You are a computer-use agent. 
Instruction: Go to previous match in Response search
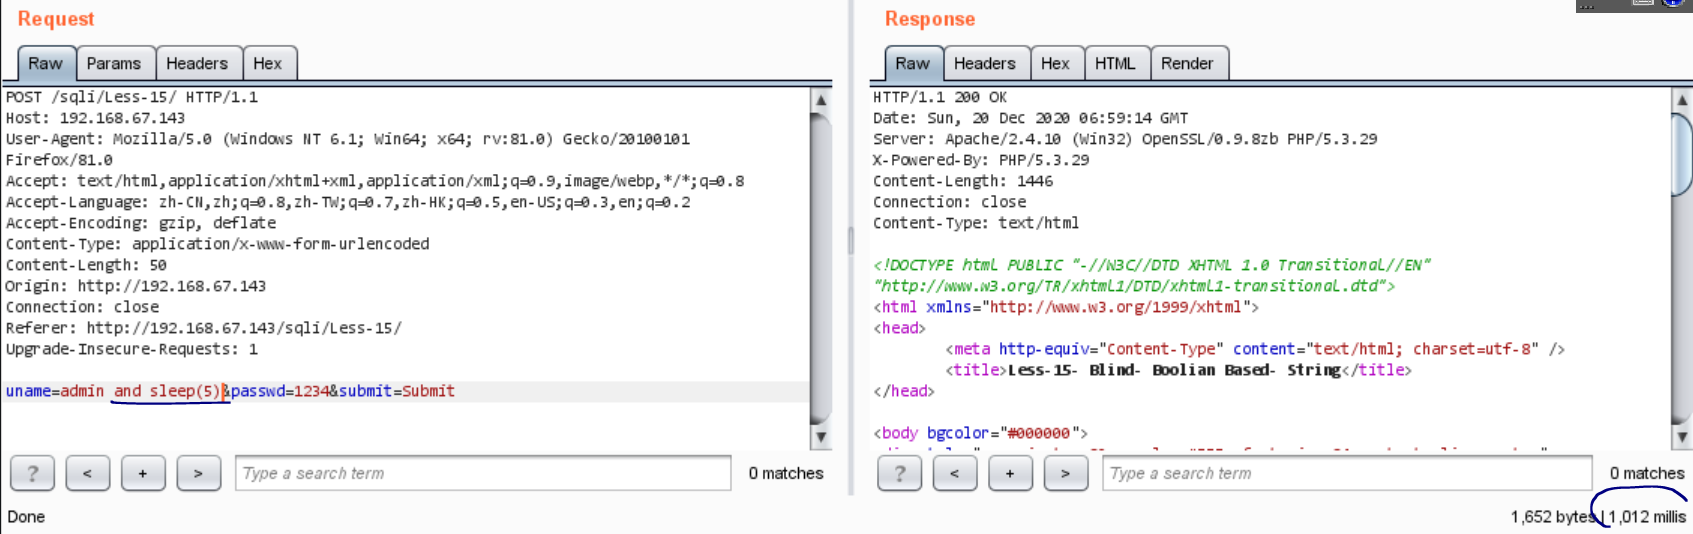(x=954, y=473)
